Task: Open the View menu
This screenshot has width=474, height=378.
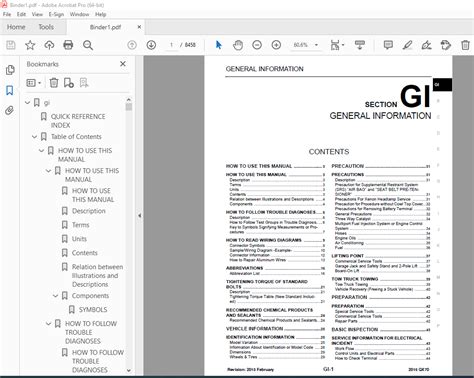Action: click(x=37, y=14)
